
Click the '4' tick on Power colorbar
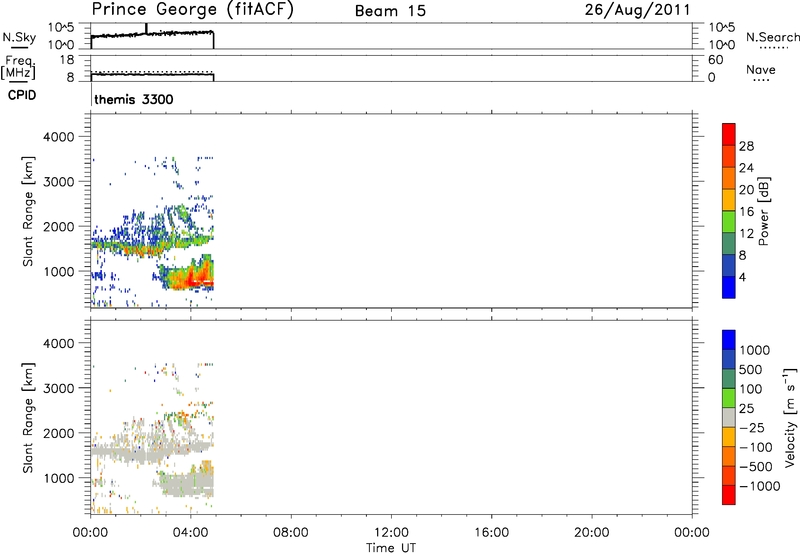[742, 277]
